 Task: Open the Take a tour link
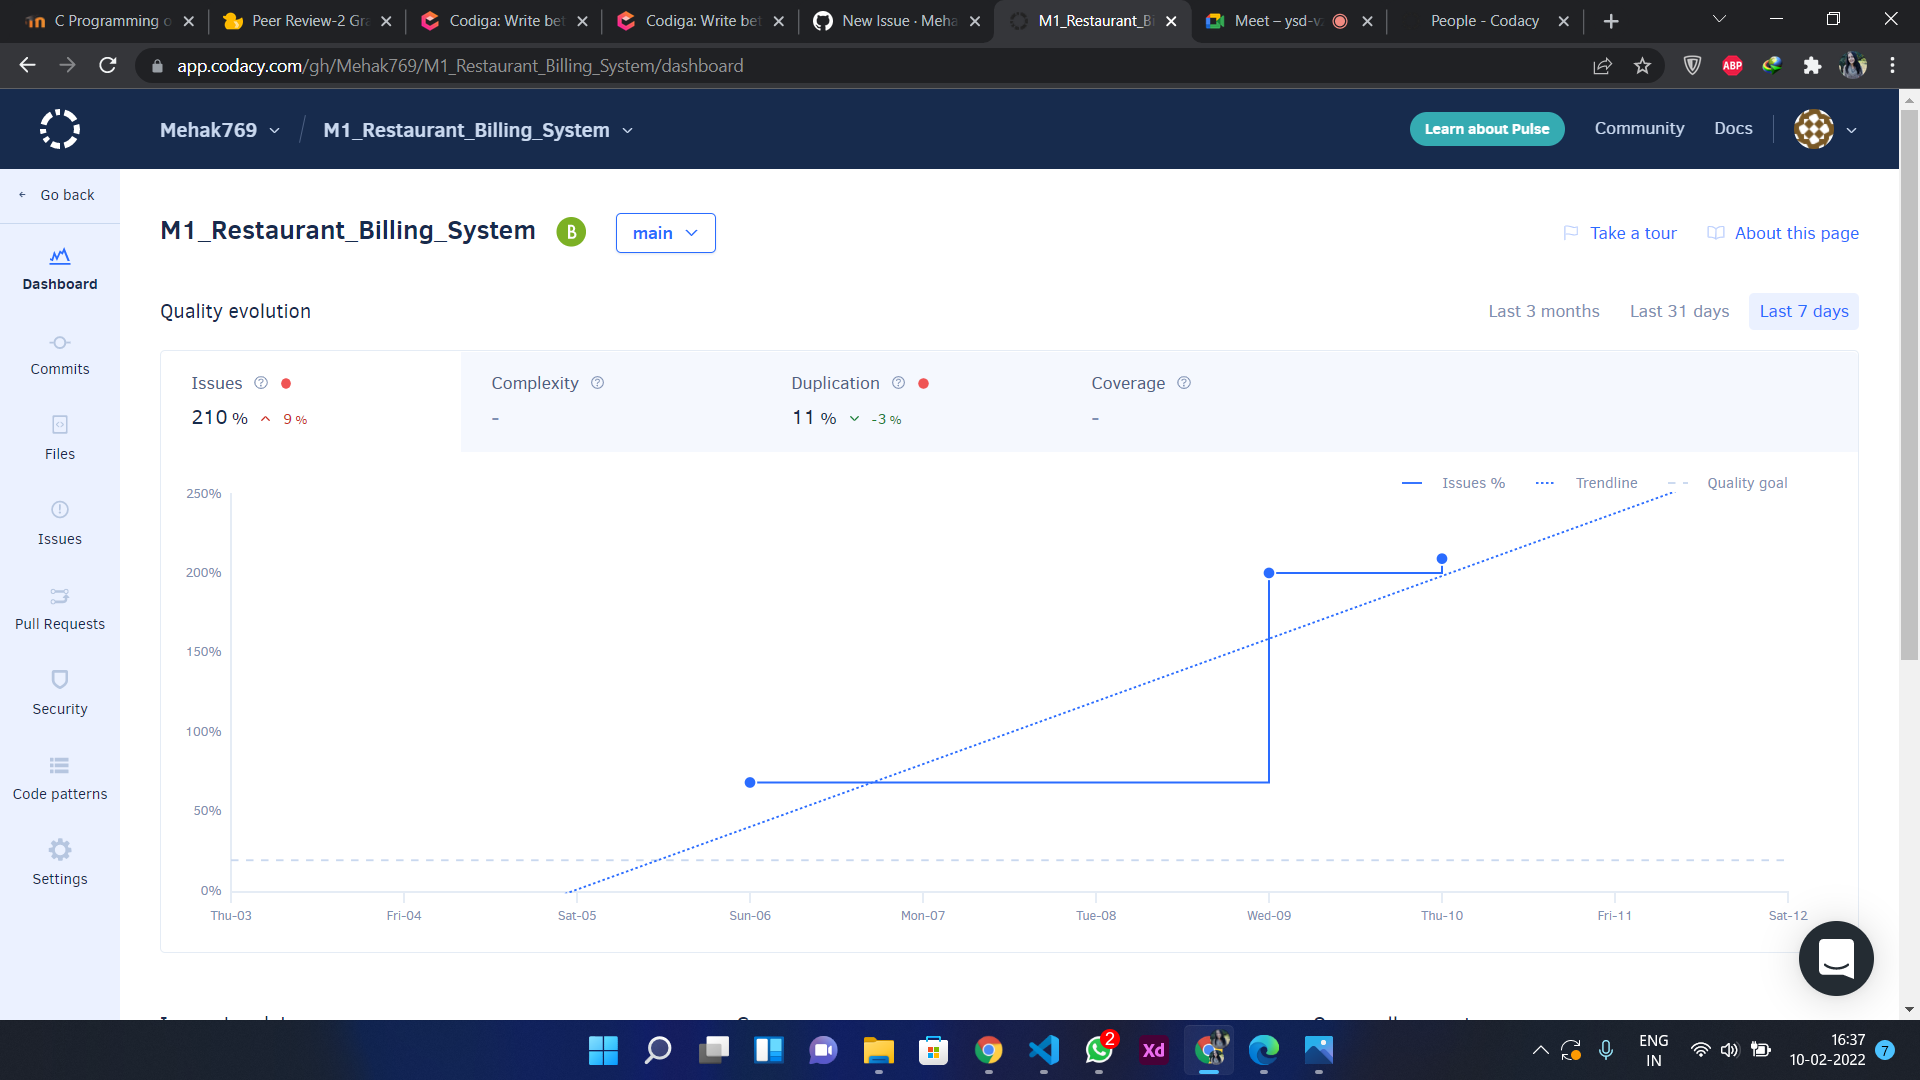(x=1633, y=232)
